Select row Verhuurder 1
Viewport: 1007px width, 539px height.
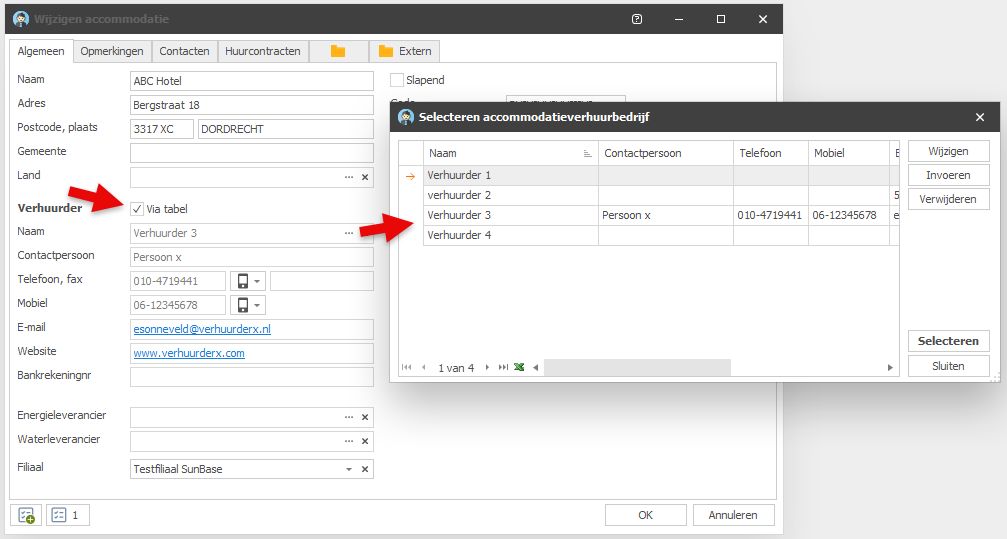click(649, 175)
